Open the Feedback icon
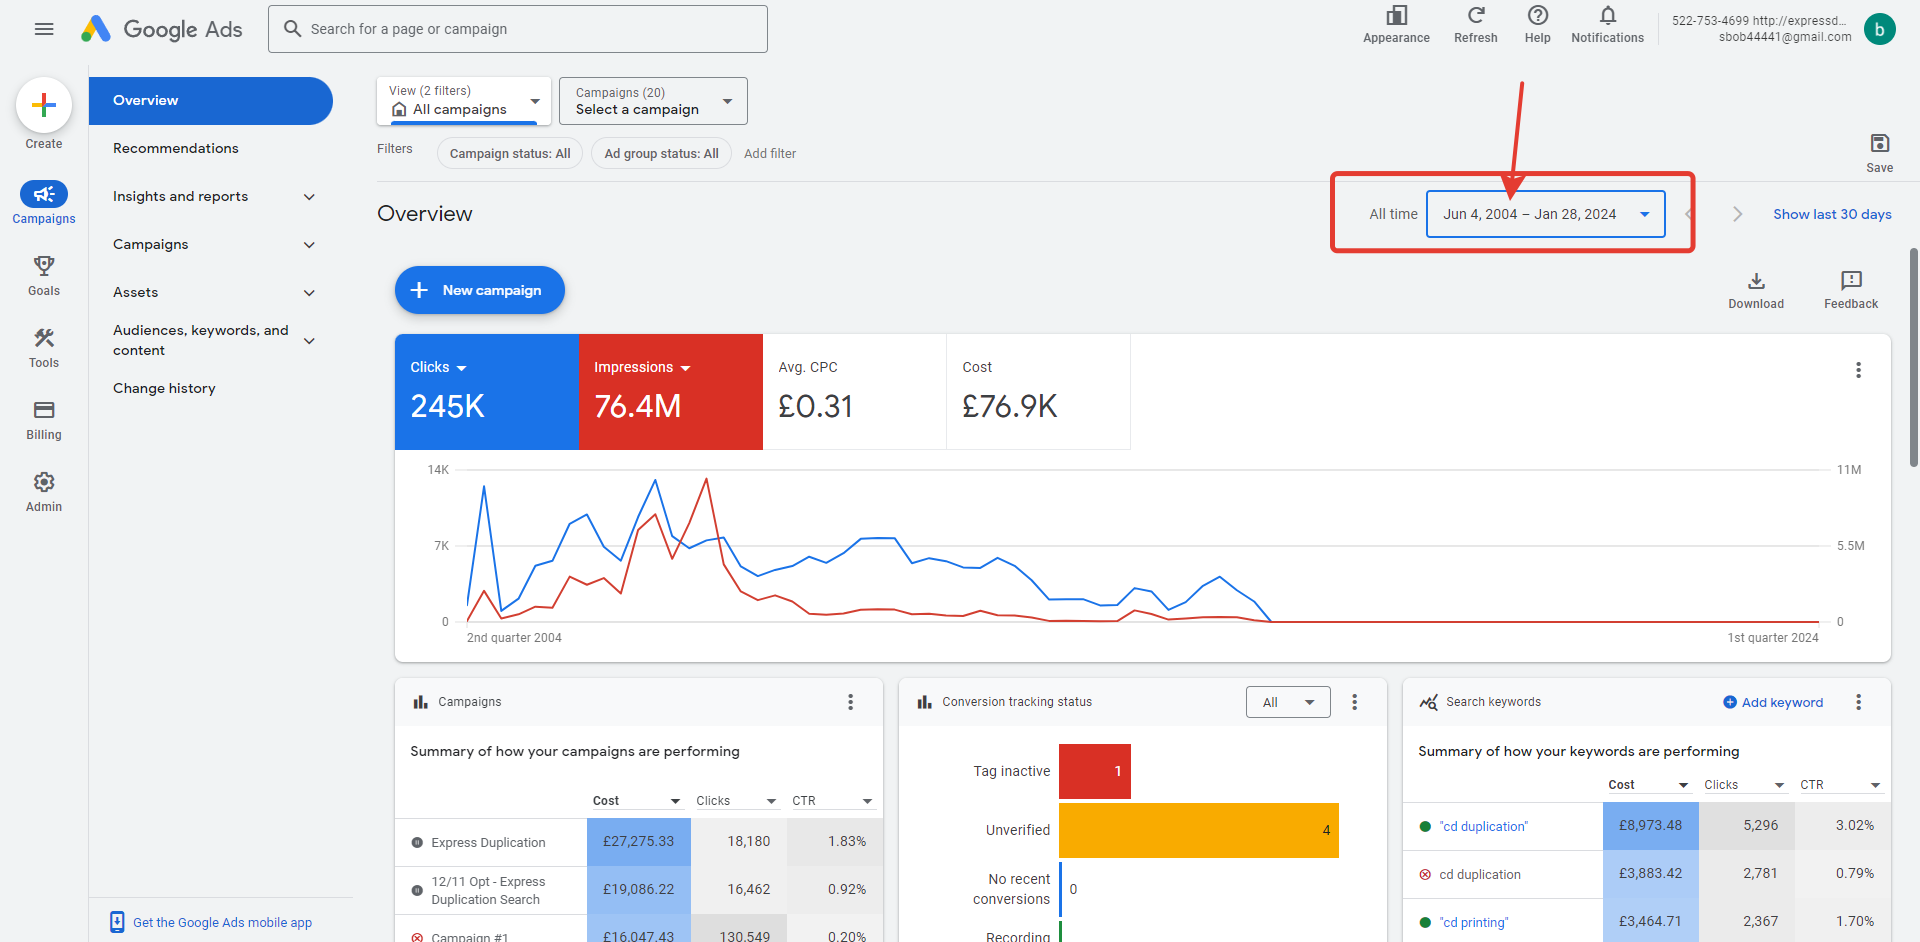The image size is (1920, 942). click(1851, 281)
